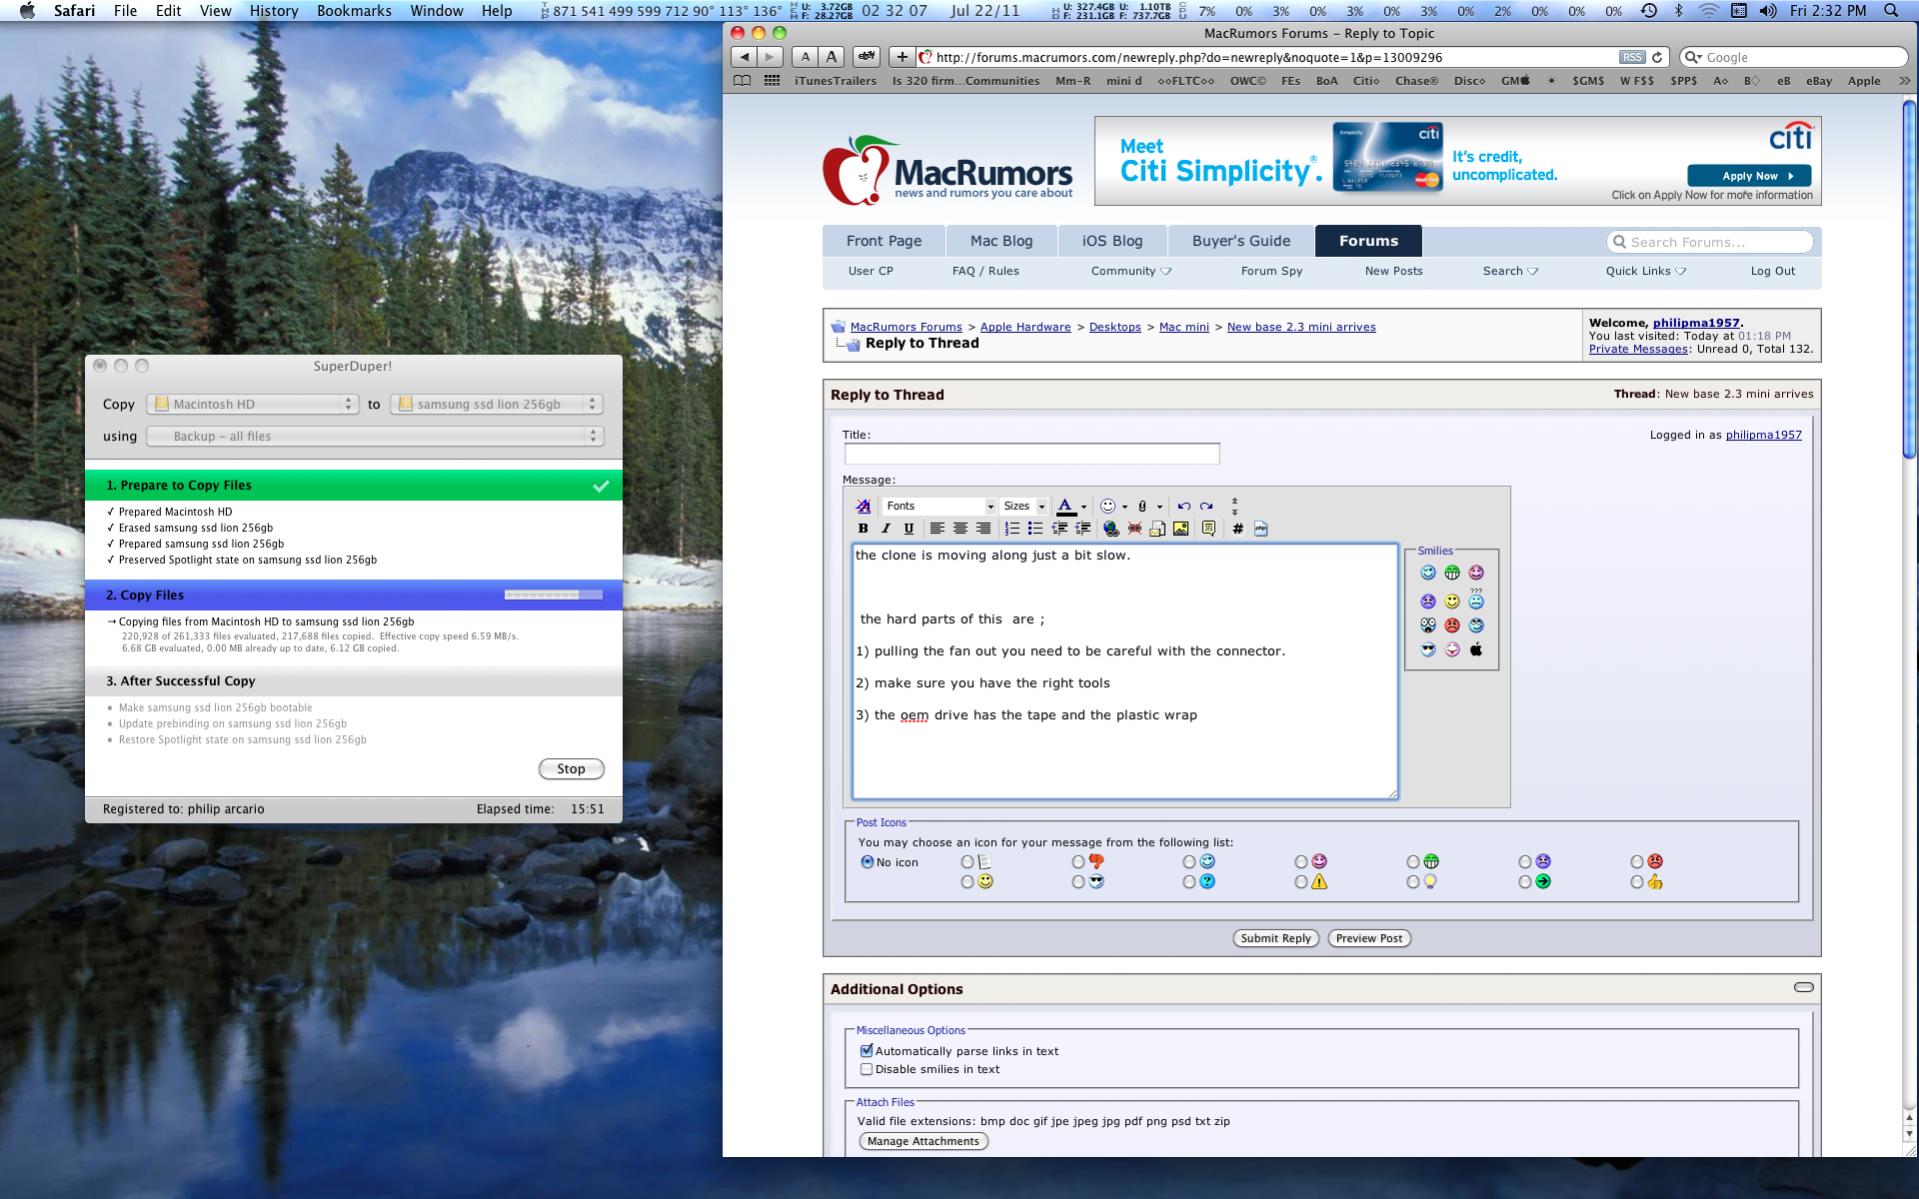Open the Mac mini breadcrumb link
Screen dimensions: 1919x1199
(x=1184, y=327)
